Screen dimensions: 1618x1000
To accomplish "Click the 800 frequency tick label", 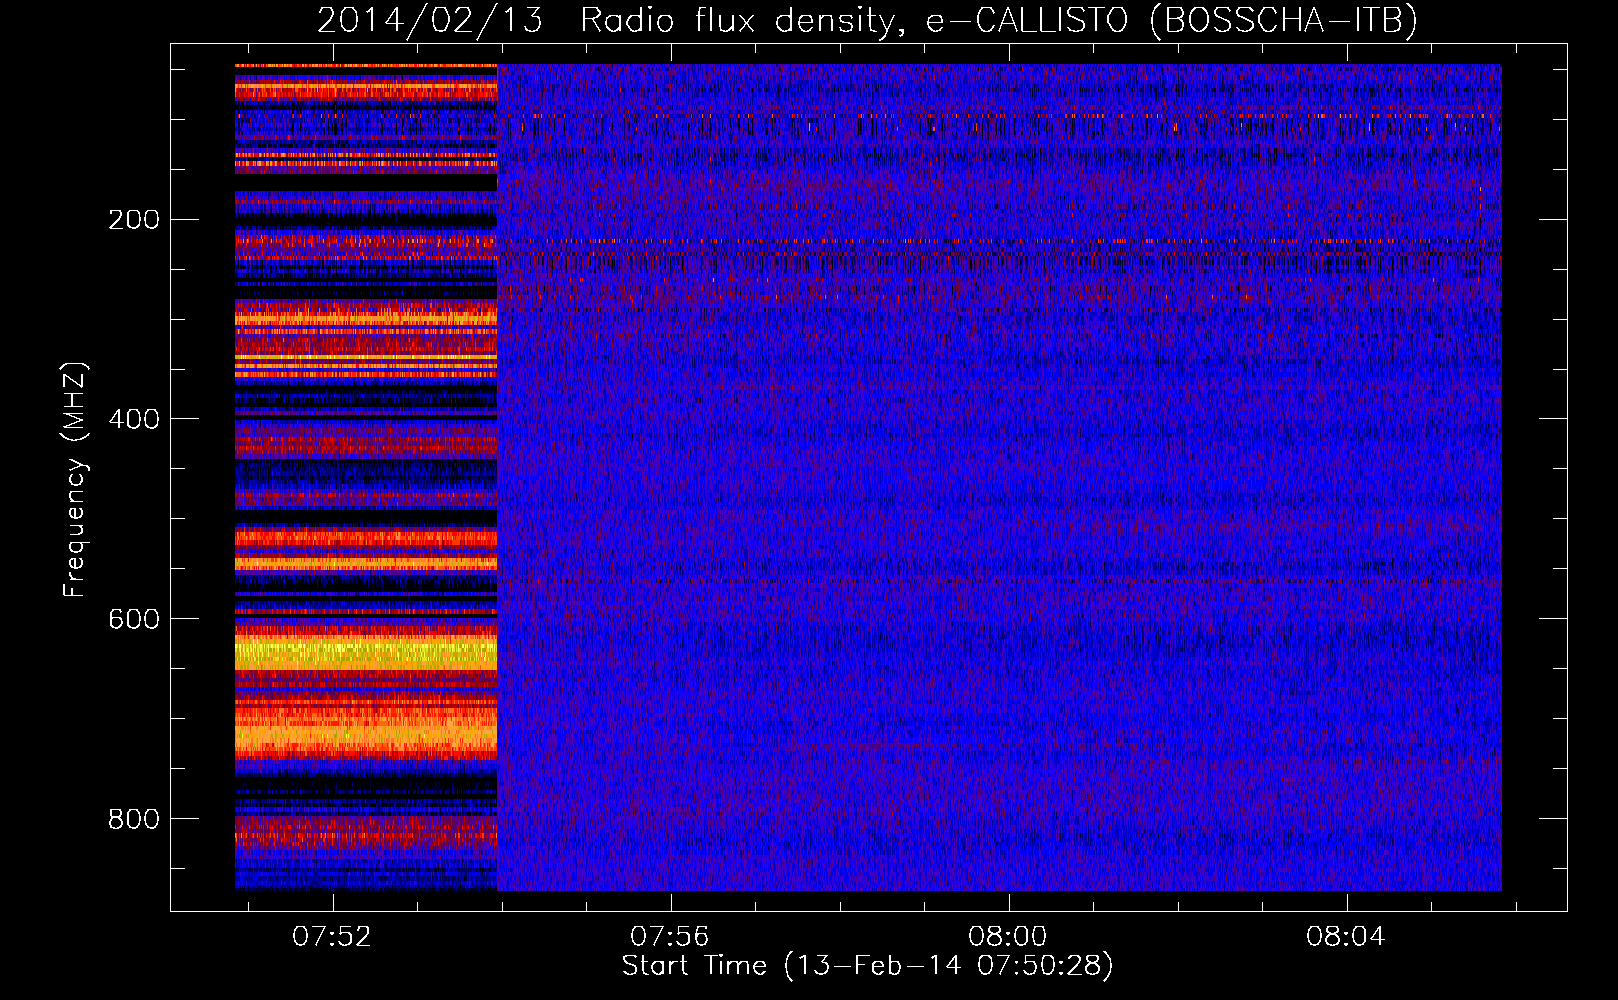I will [x=134, y=819].
